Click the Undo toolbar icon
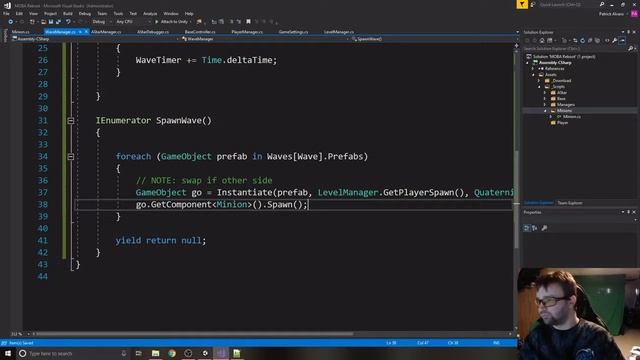 [68, 22]
